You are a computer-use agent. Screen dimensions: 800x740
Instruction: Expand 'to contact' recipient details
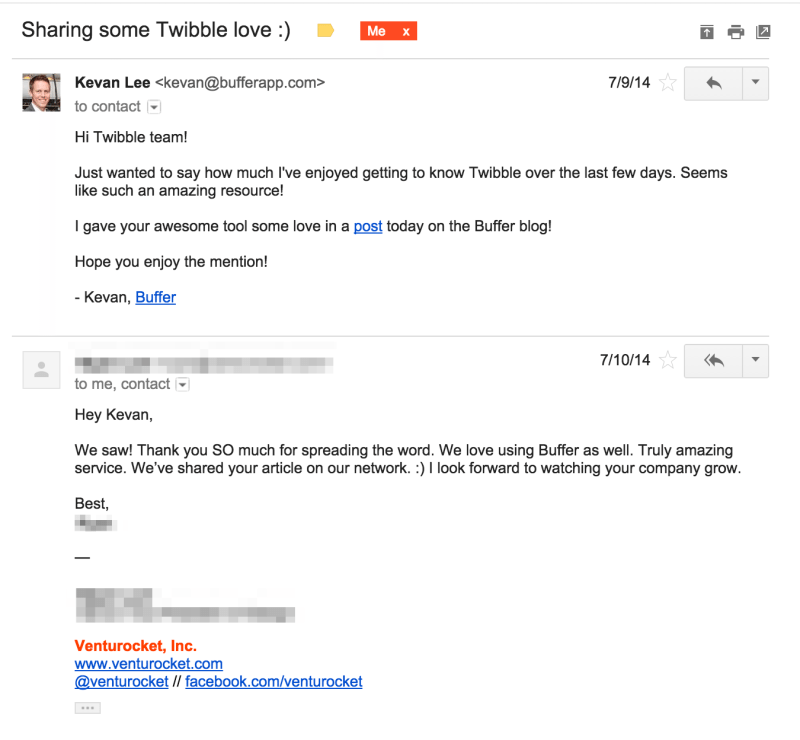pyautogui.click(x=153, y=106)
